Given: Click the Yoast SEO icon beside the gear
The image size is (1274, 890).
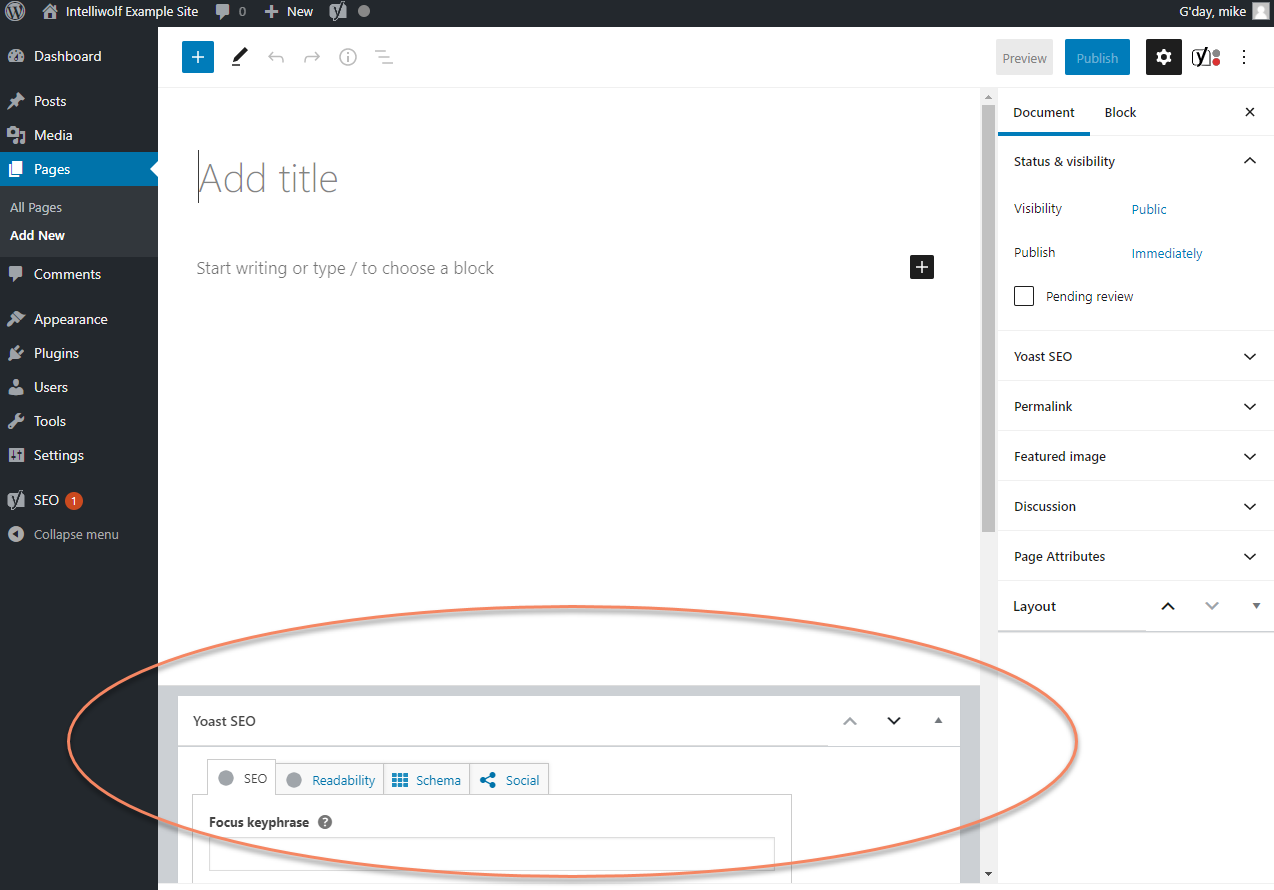Looking at the screenshot, I should [1203, 57].
